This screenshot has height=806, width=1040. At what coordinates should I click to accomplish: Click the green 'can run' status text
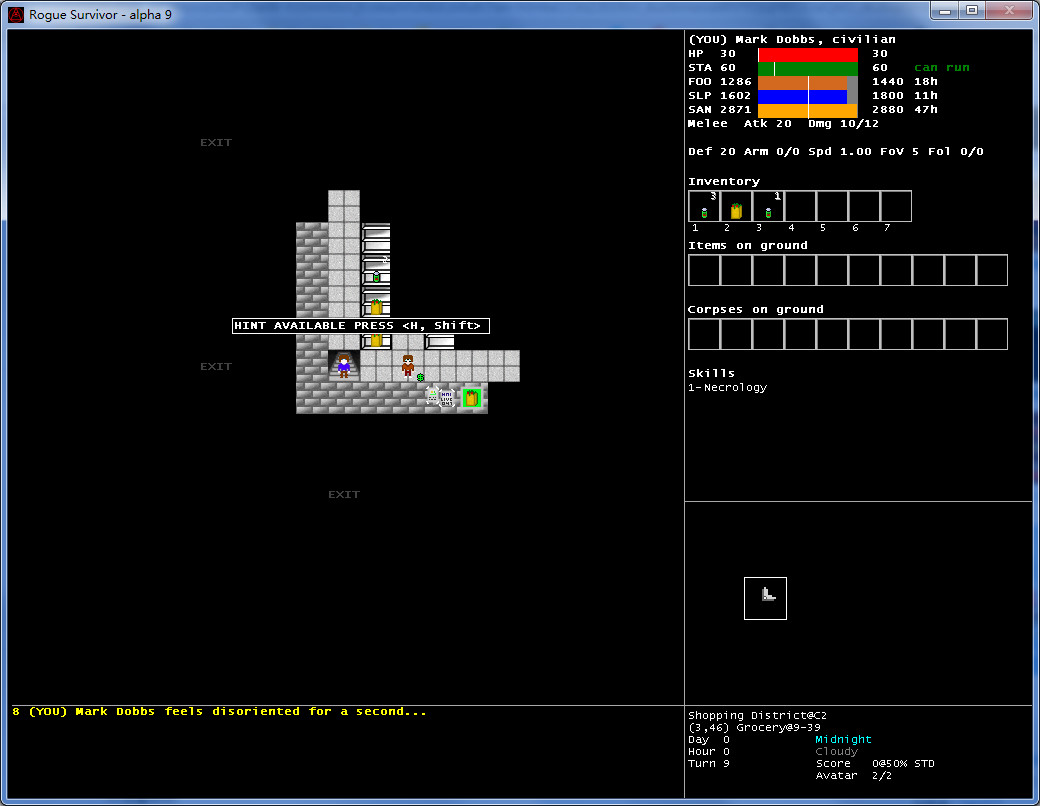[x=942, y=68]
